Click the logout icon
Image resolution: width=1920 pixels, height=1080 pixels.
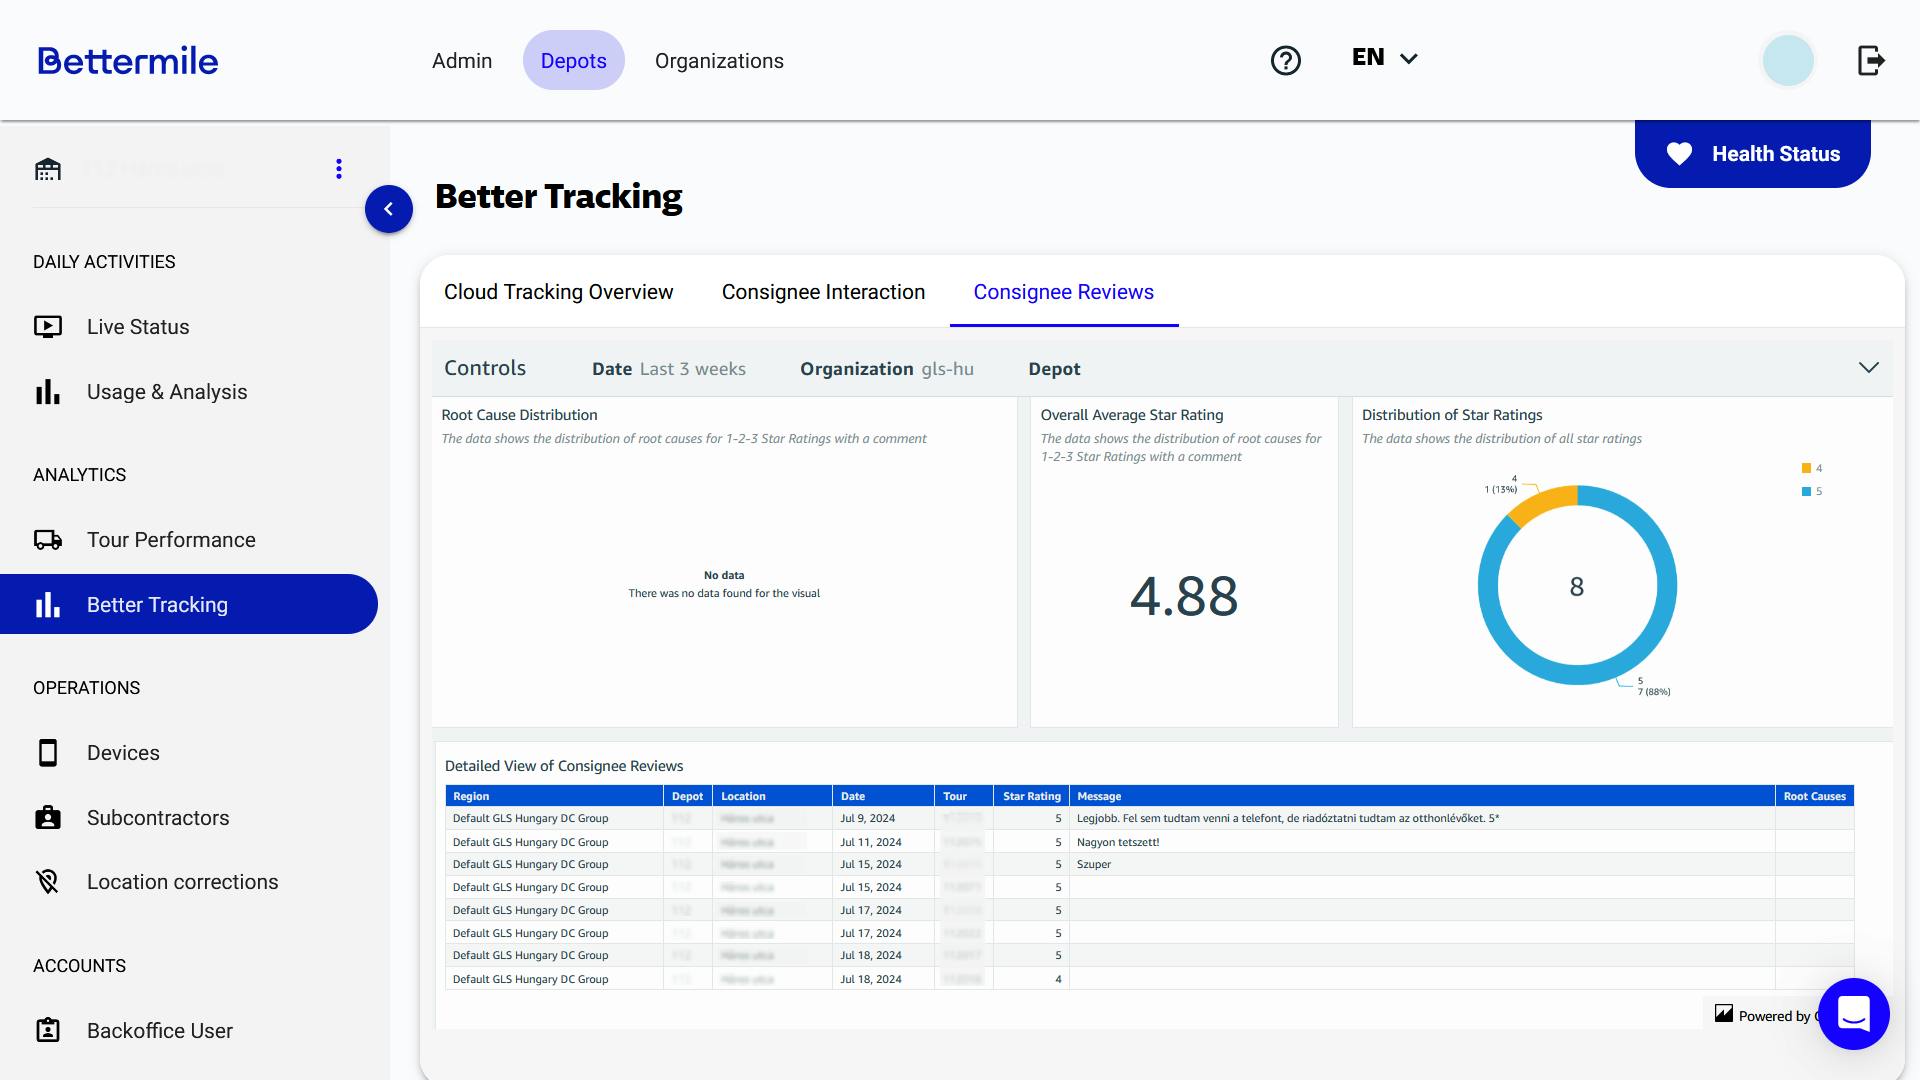pos(1871,61)
